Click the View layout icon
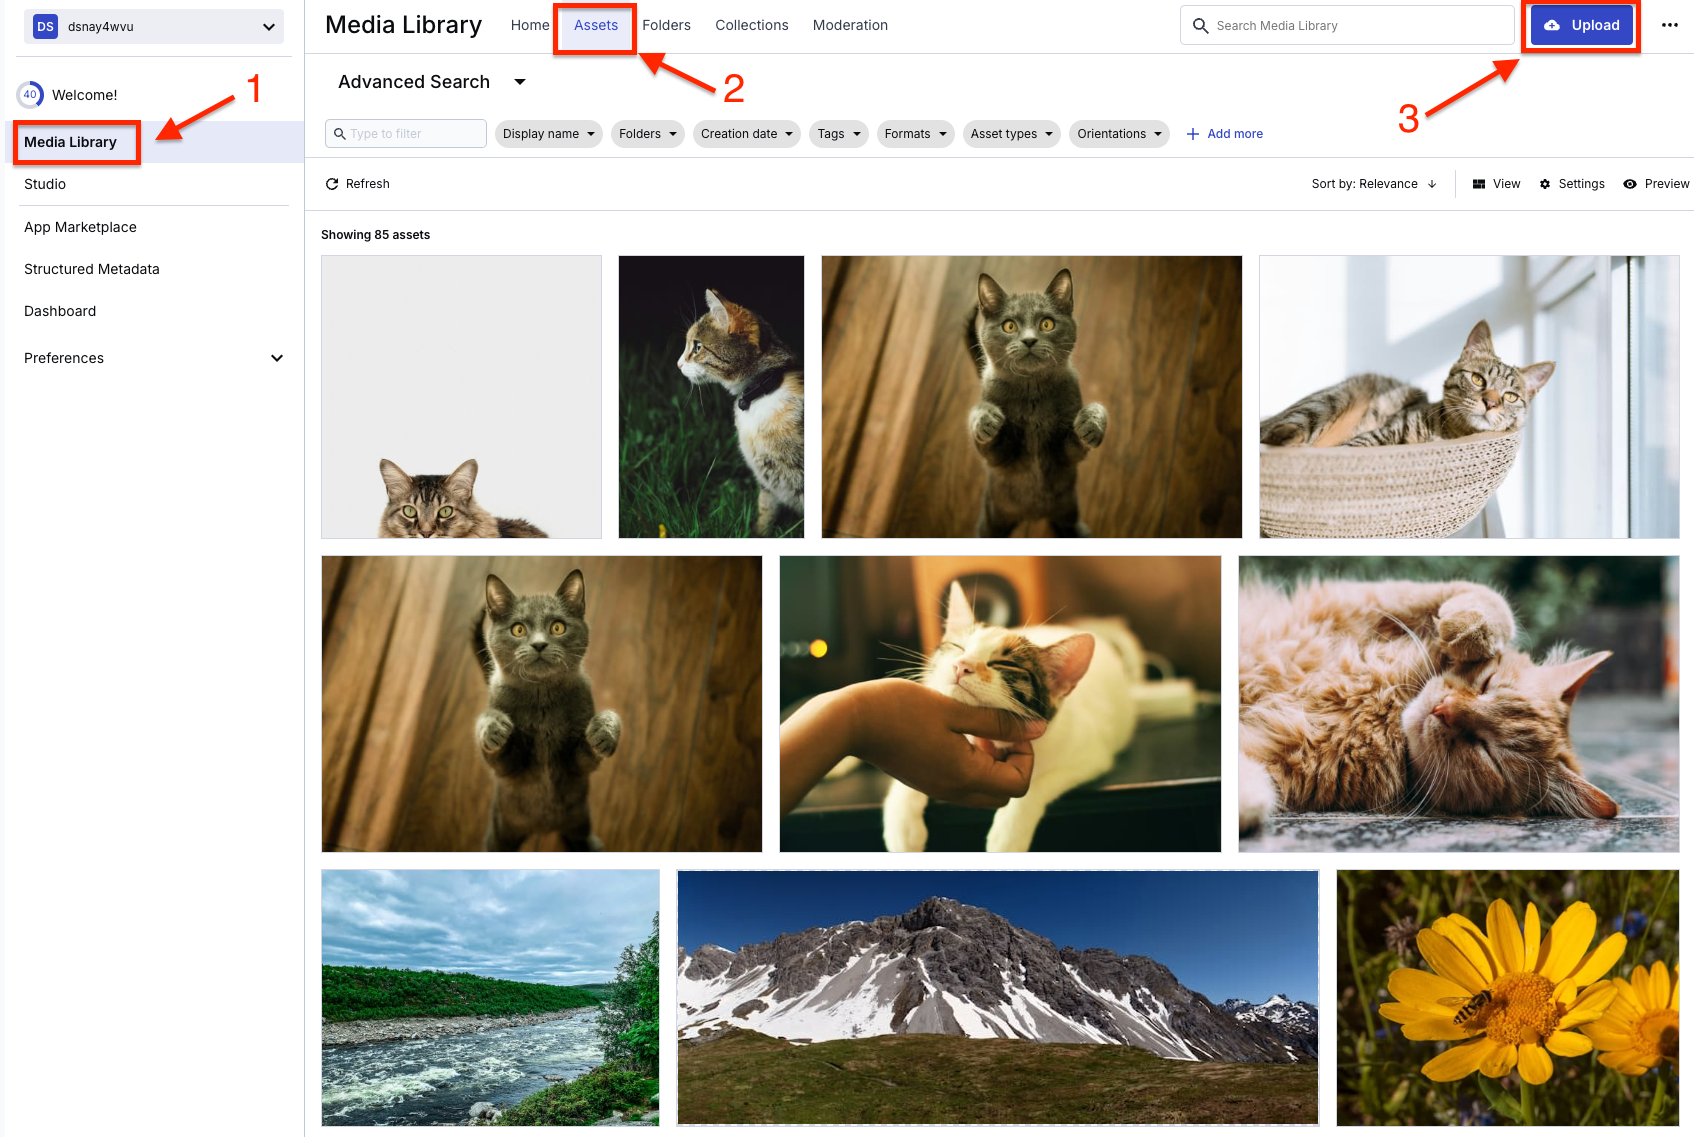This screenshot has height=1137, width=1694. point(1479,184)
